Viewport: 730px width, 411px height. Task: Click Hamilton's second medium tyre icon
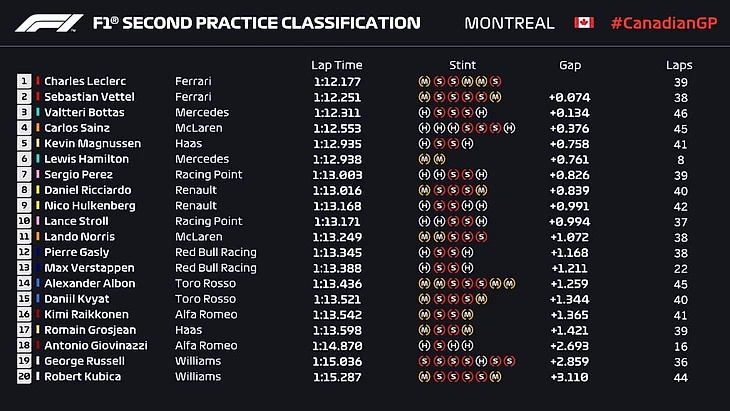click(x=439, y=159)
